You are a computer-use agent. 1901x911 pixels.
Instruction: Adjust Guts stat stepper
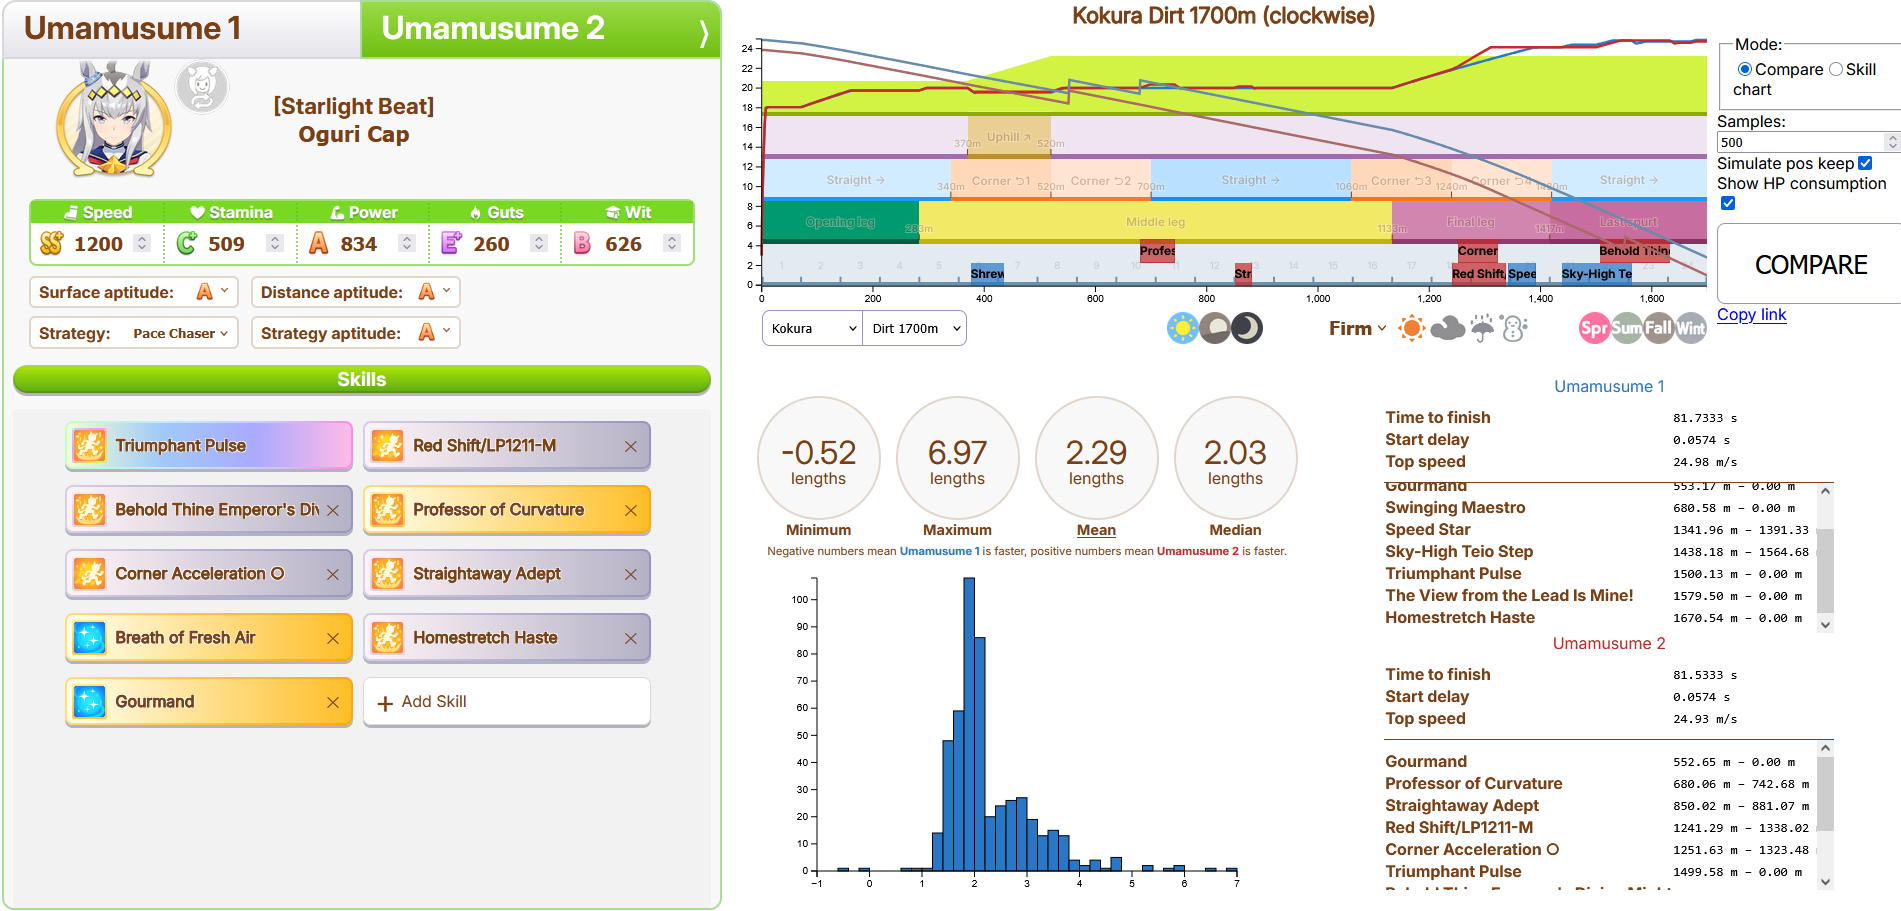(x=539, y=243)
